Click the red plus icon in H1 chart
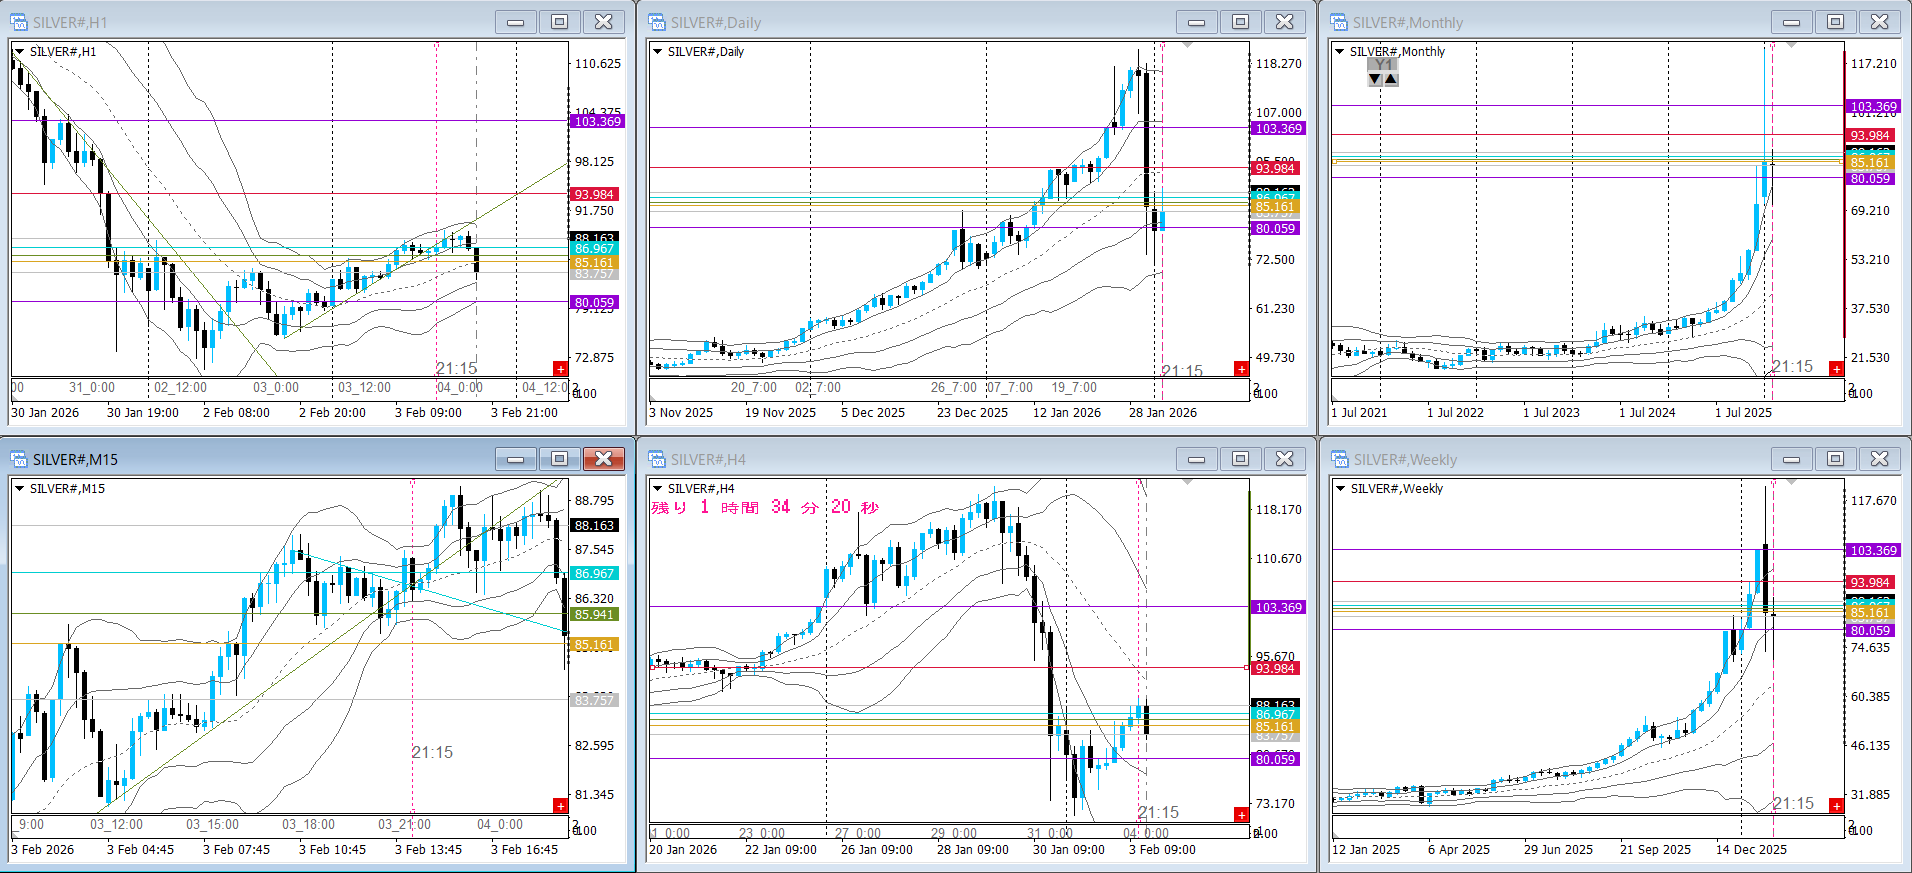Viewport: 1912px width, 873px height. pyautogui.click(x=560, y=369)
